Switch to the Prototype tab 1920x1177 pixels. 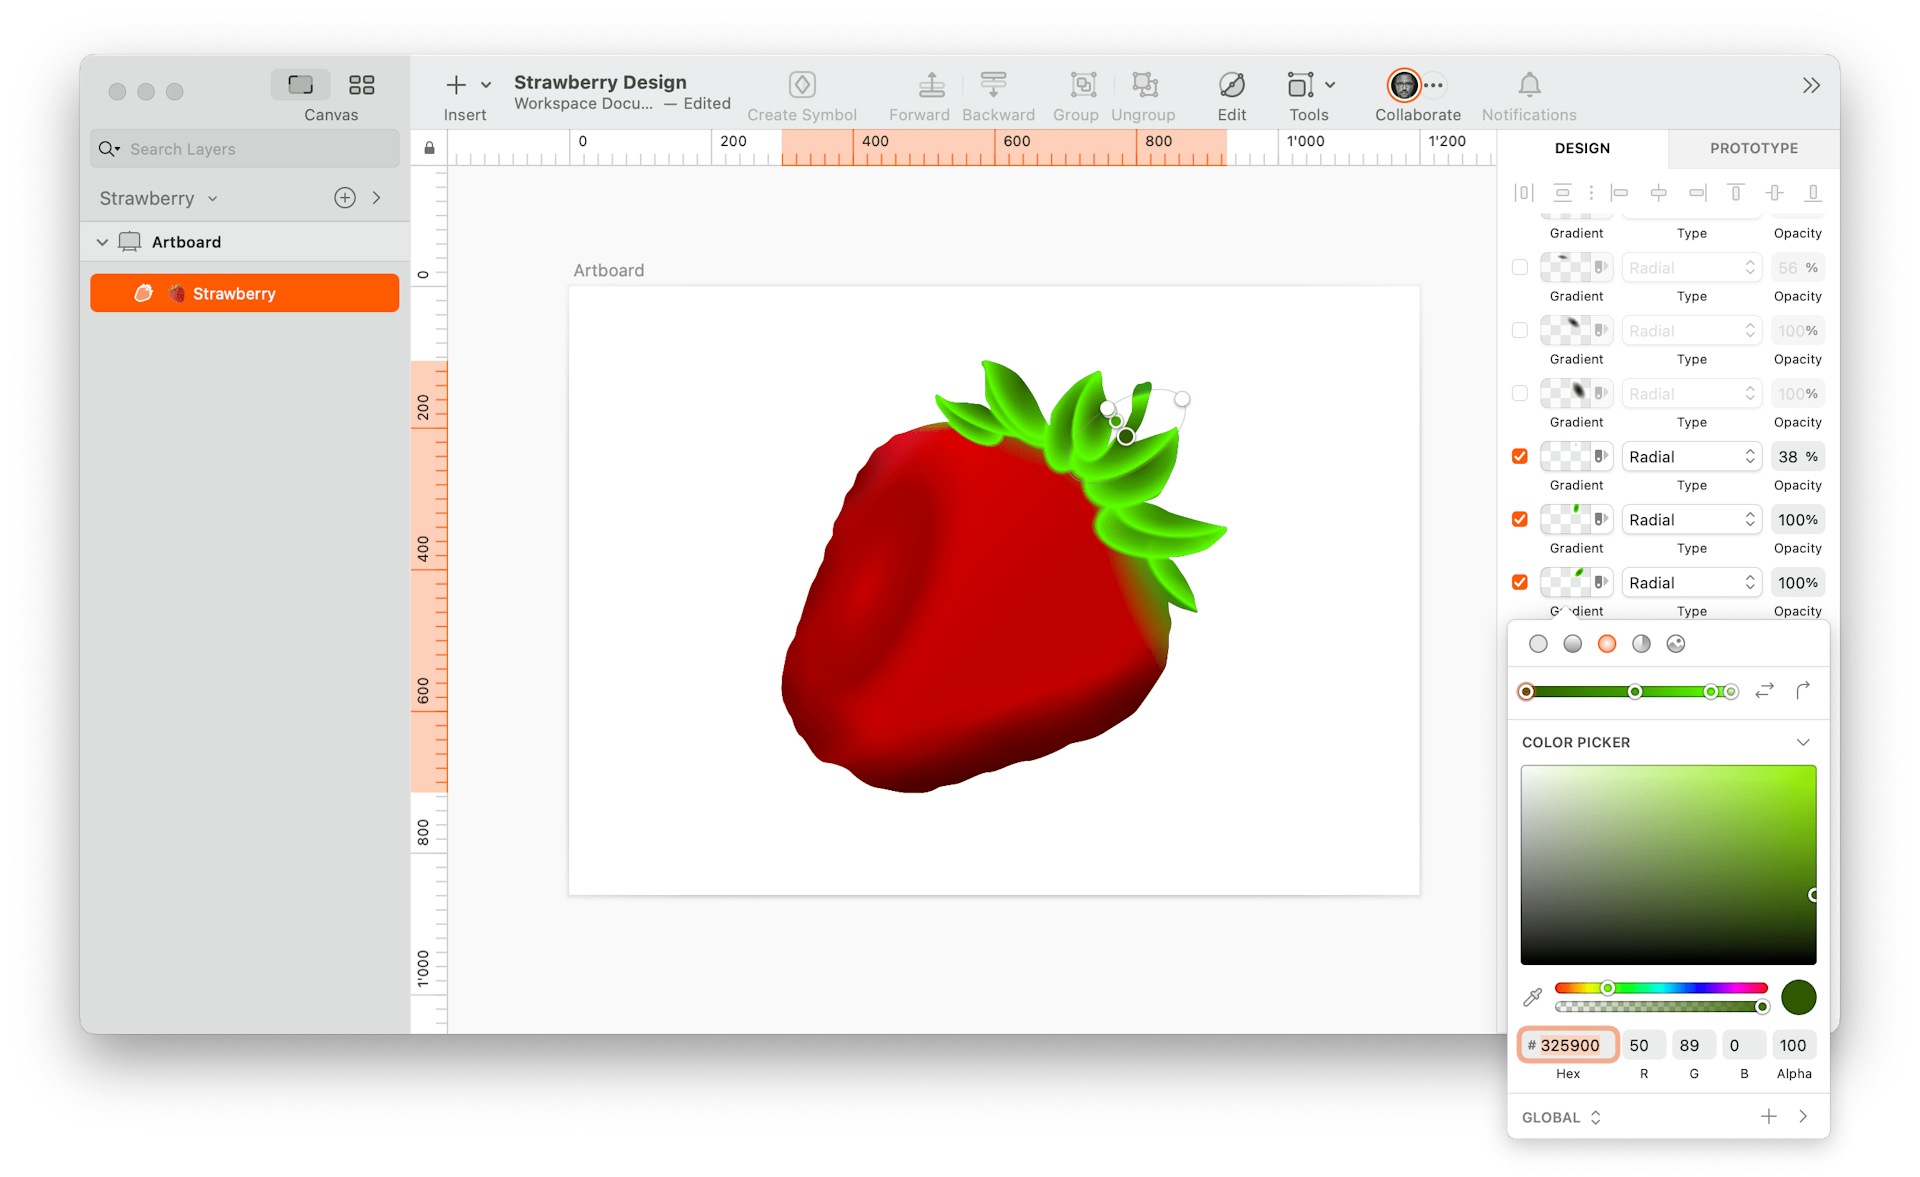(x=1752, y=148)
